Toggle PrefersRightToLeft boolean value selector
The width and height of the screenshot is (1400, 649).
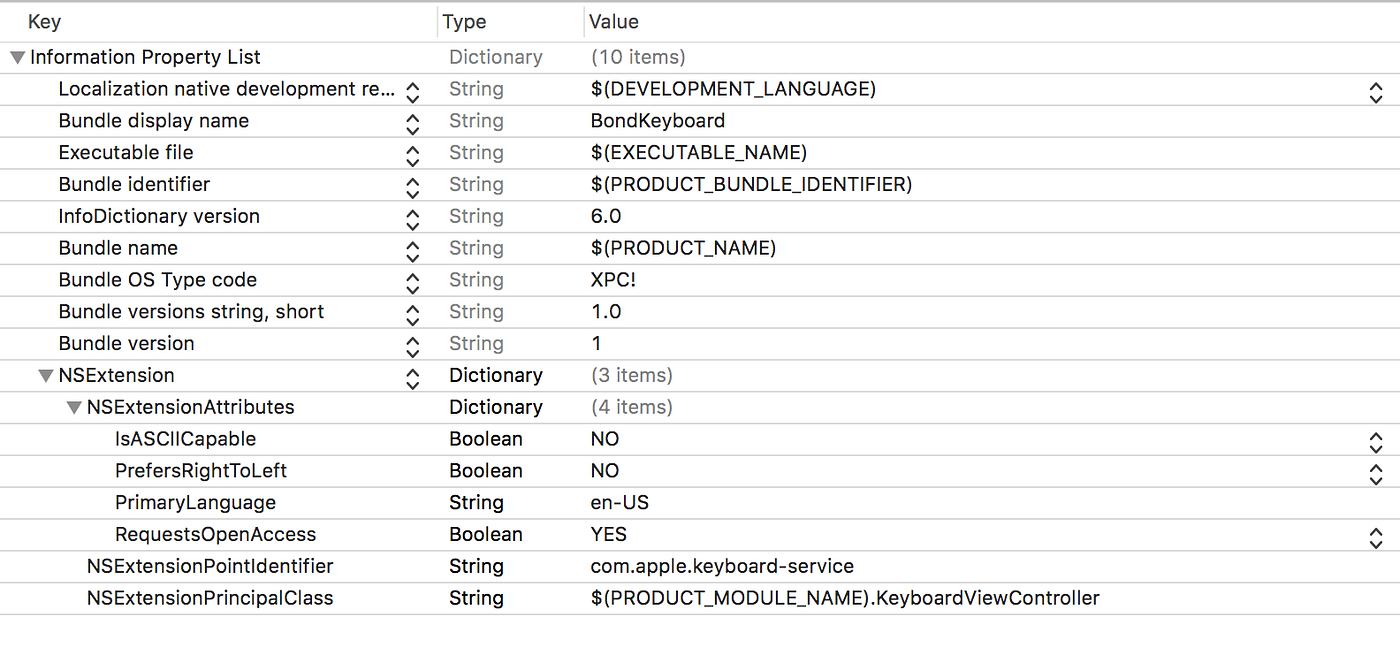(1376, 474)
